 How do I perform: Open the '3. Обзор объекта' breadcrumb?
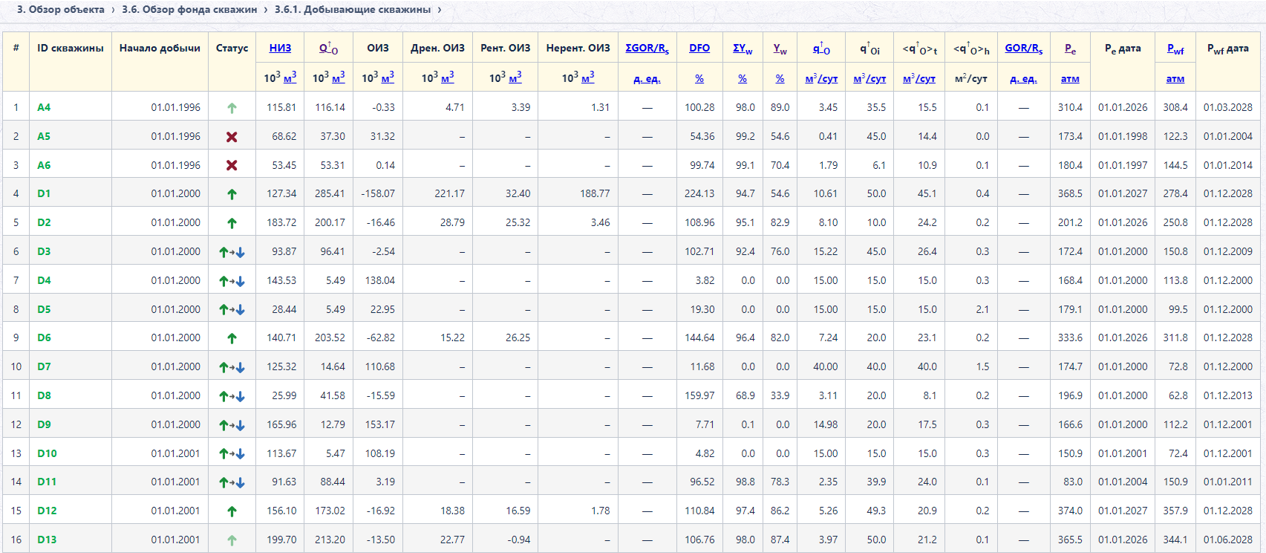tap(61, 9)
